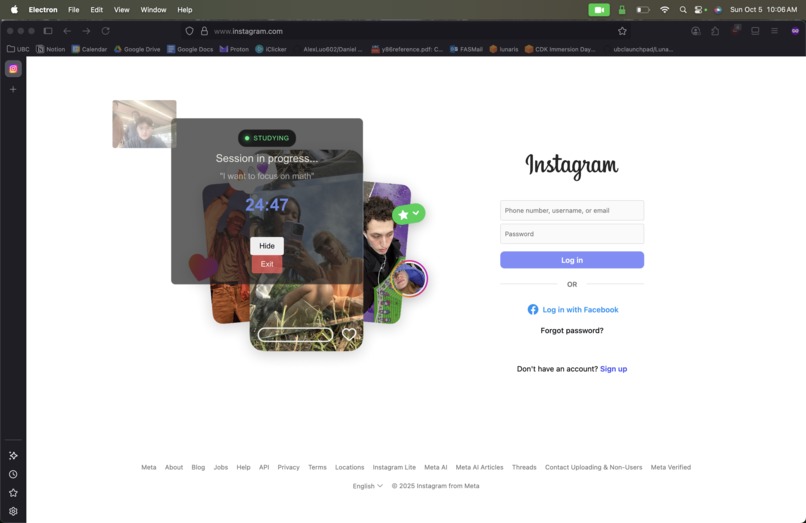Open the iClicker bookmark

271,49
